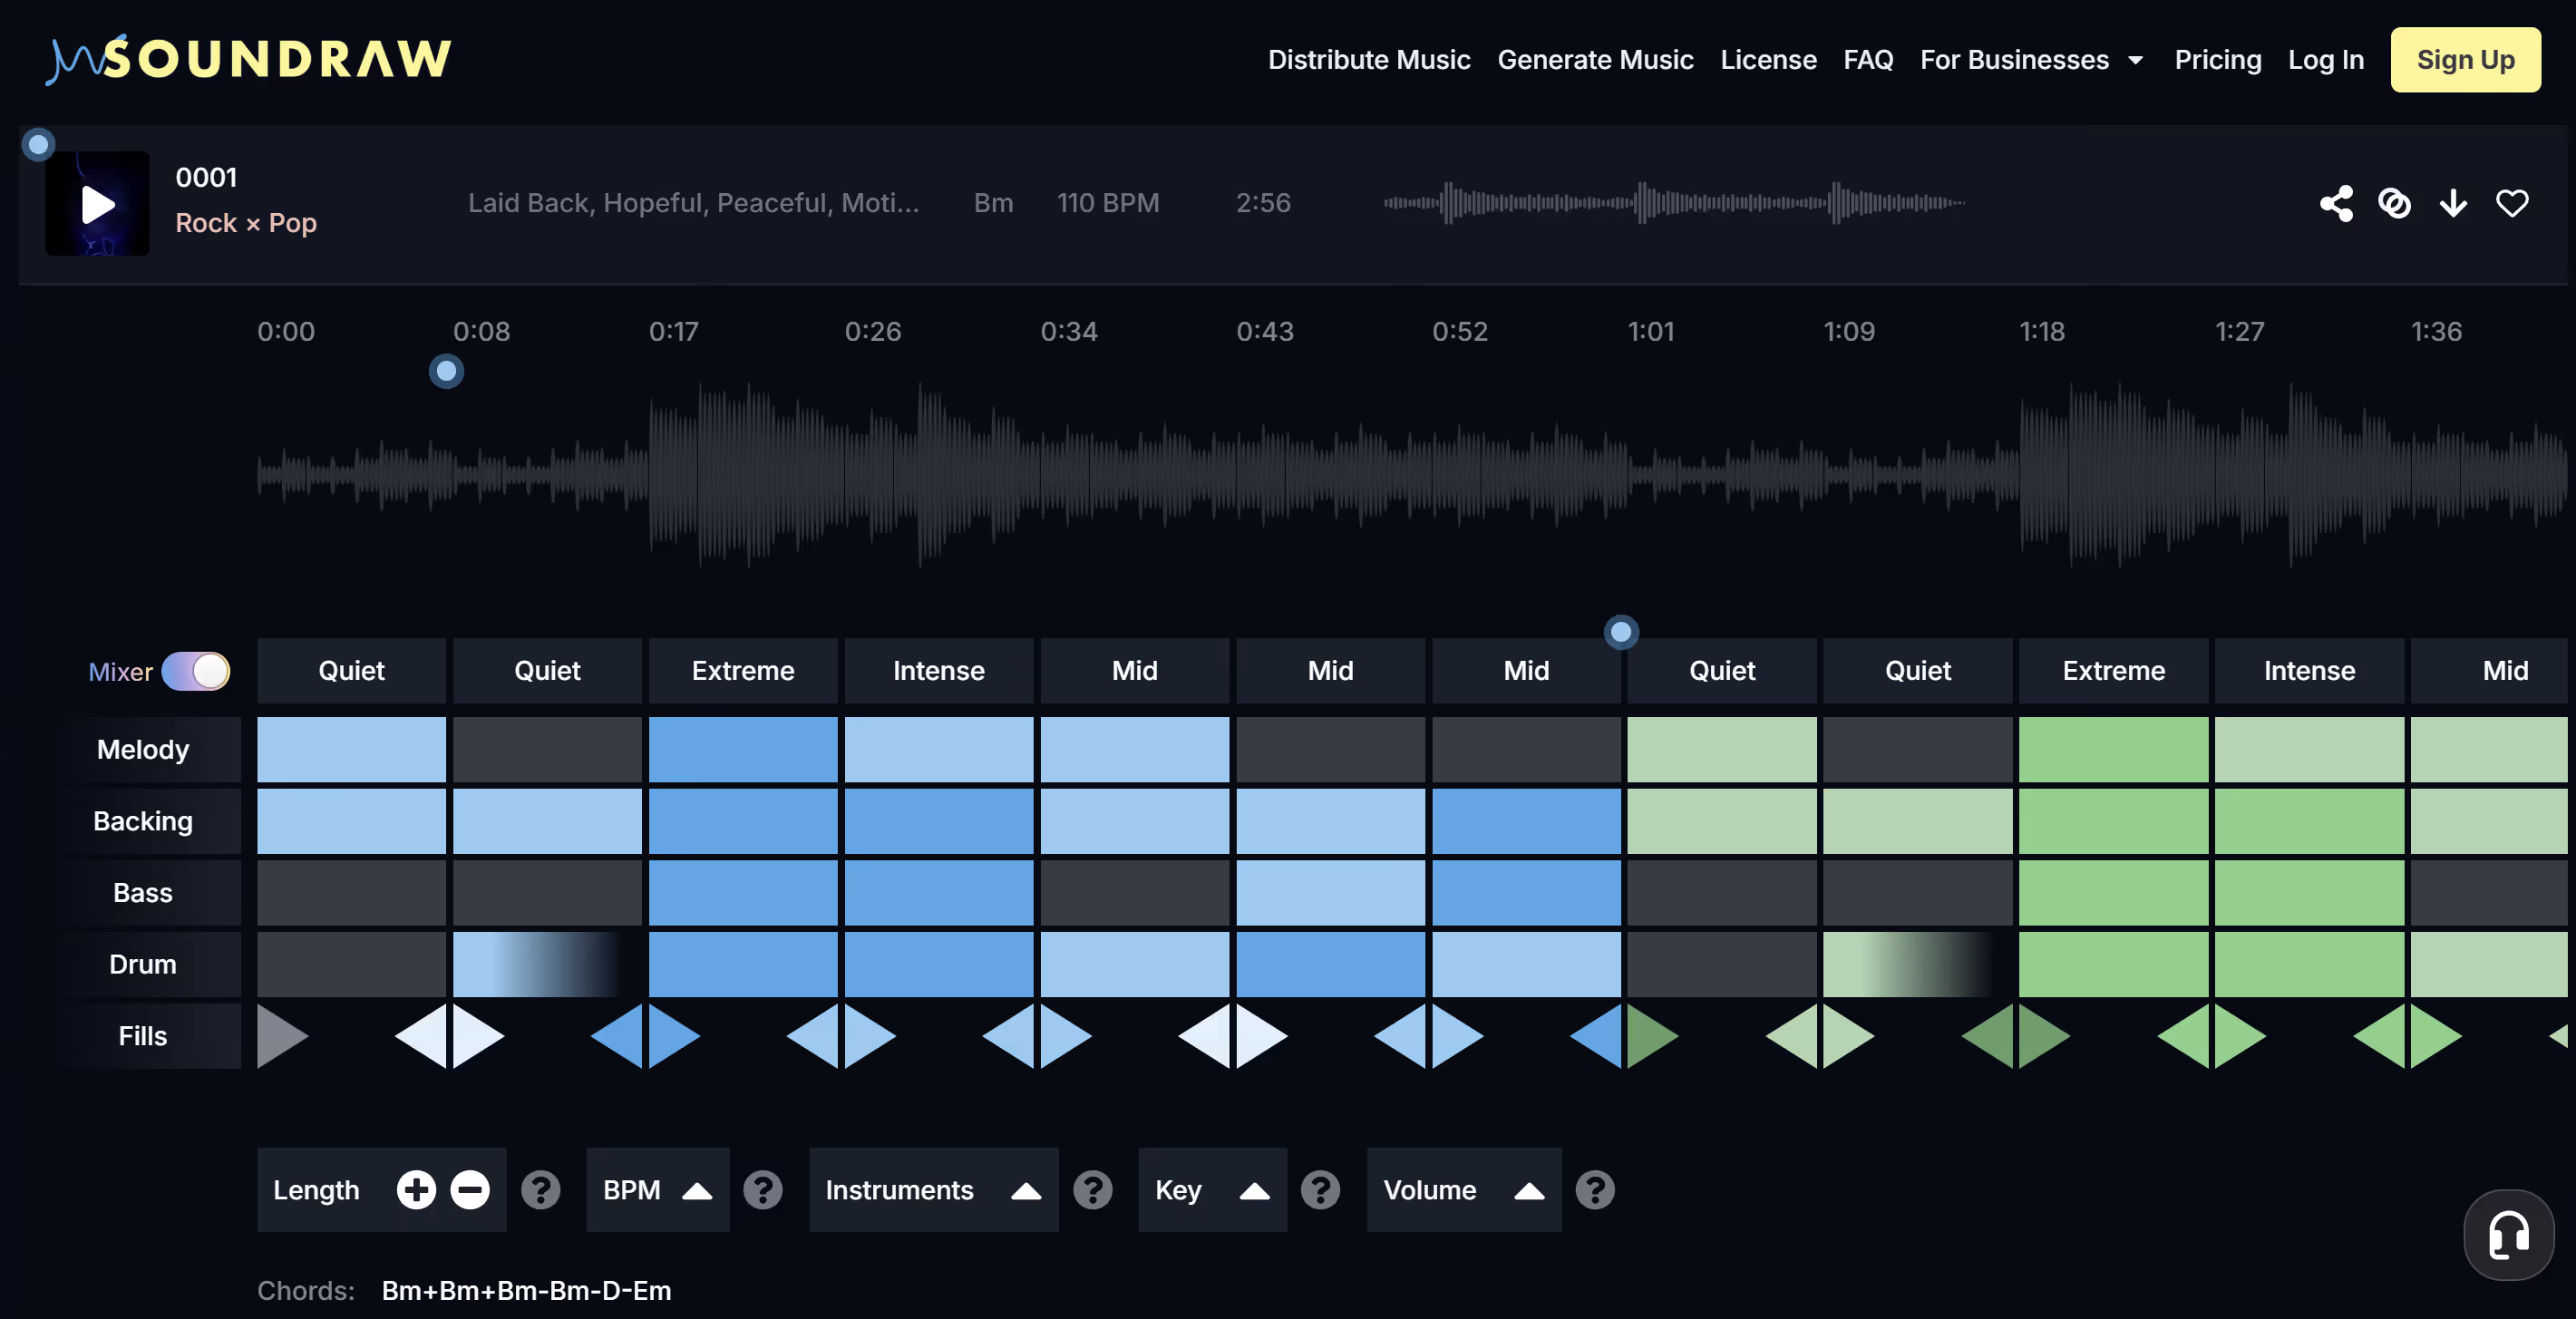Image resolution: width=2576 pixels, height=1319 pixels.
Task: Open energy options of first Intense block
Action: (x=939, y=670)
